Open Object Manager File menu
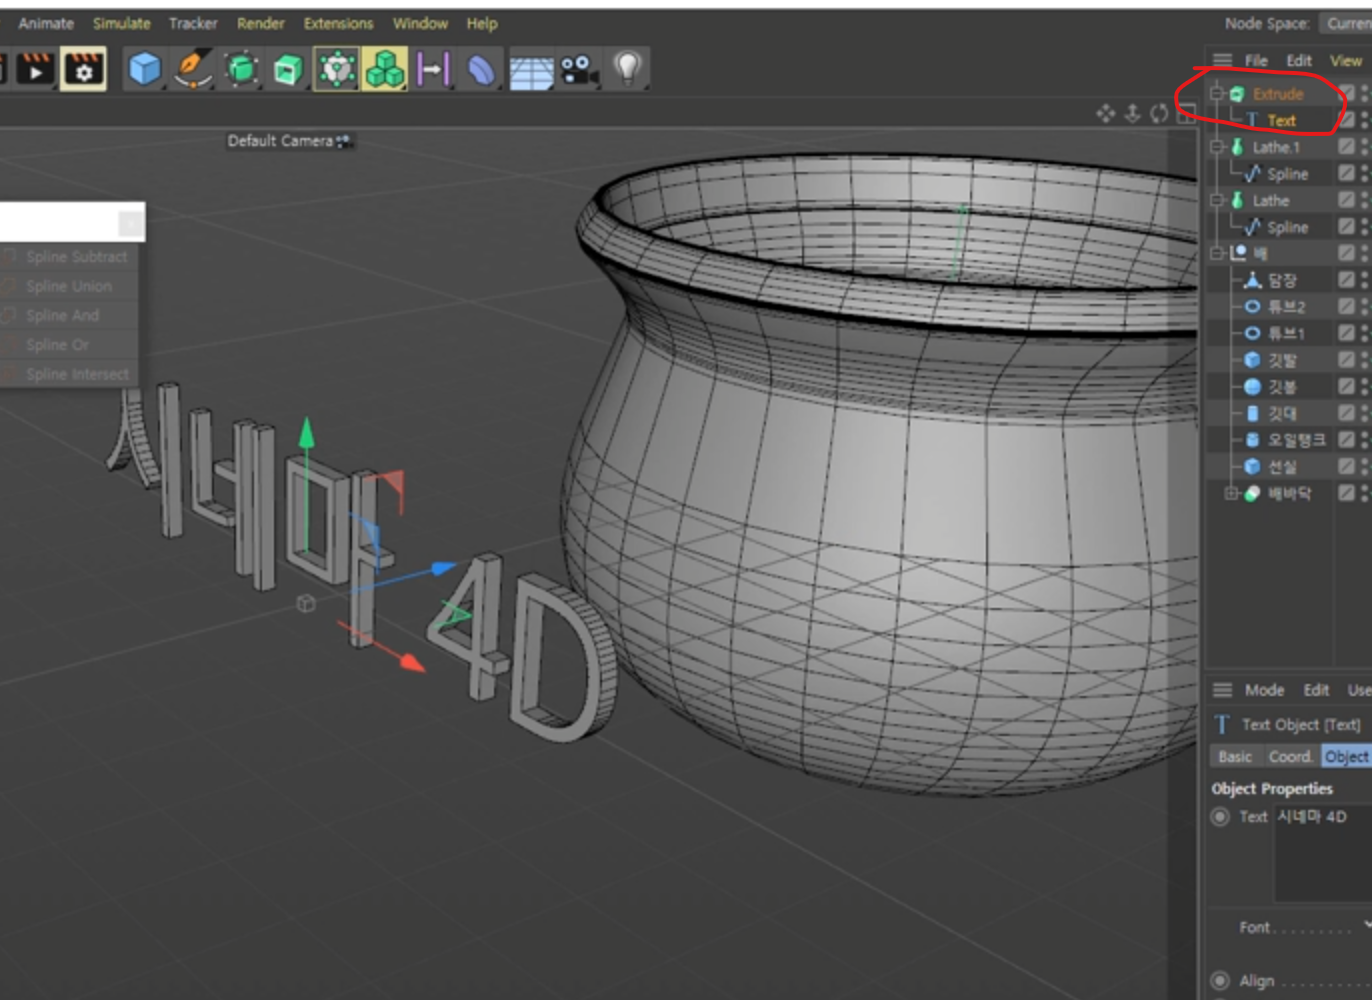 coord(1256,60)
